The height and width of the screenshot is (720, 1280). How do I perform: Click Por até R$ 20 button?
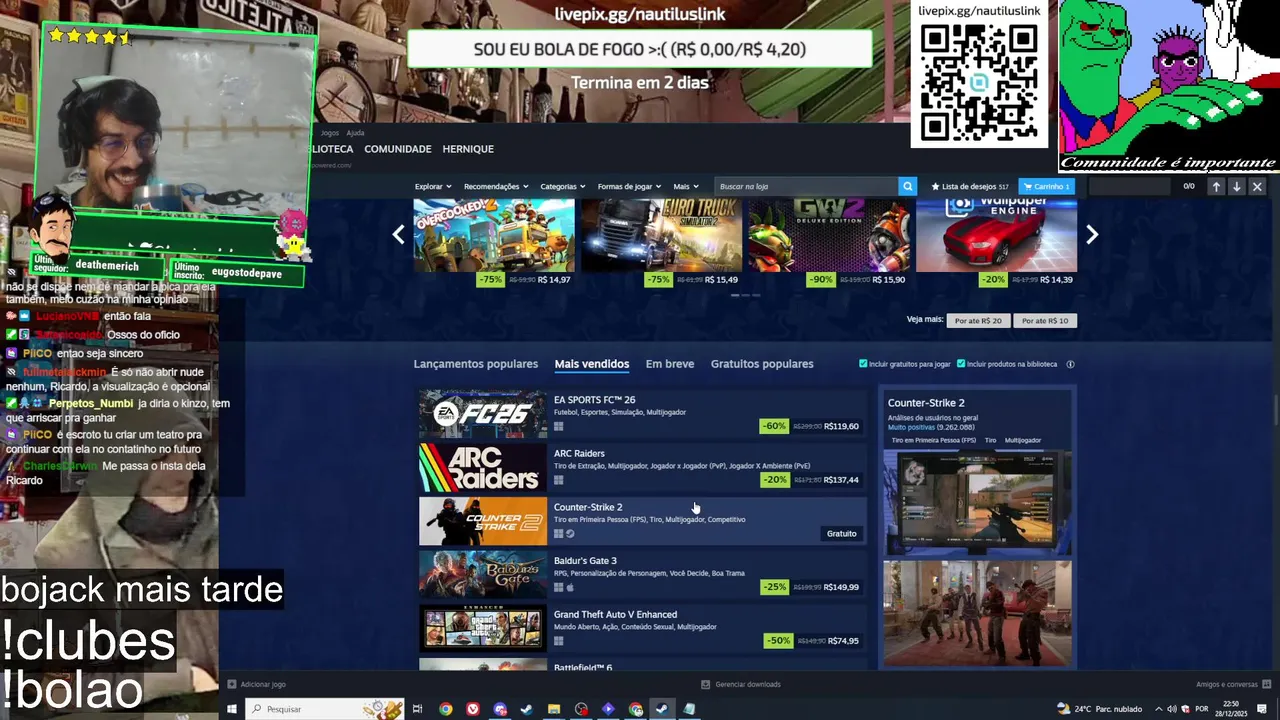click(x=978, y=320)
